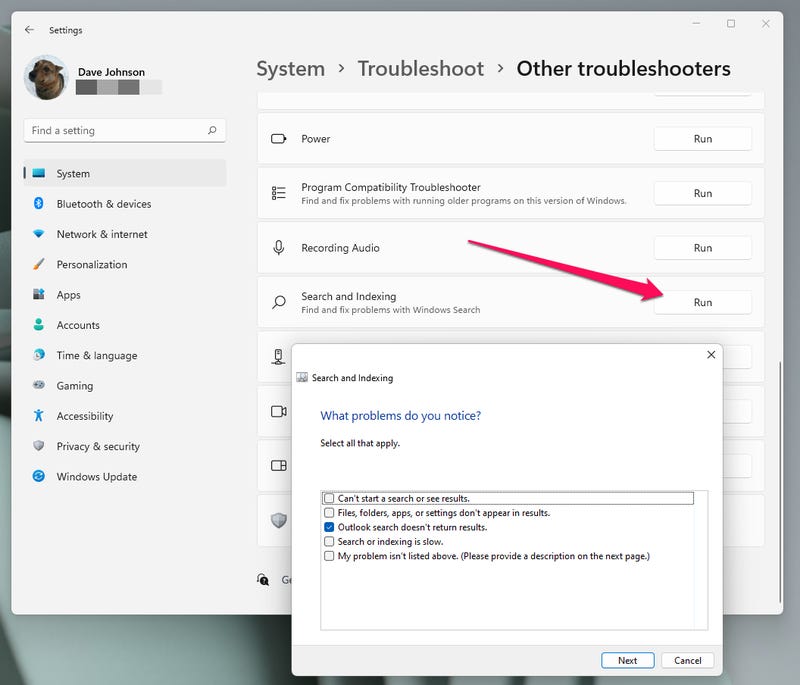
Task: Click the back arrow in Settings
Action: pos(29,30)
